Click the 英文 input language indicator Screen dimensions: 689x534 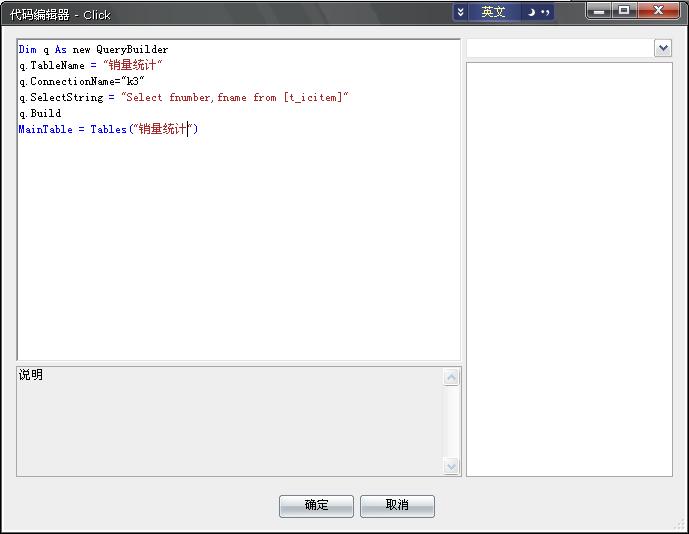click(493, 12)
